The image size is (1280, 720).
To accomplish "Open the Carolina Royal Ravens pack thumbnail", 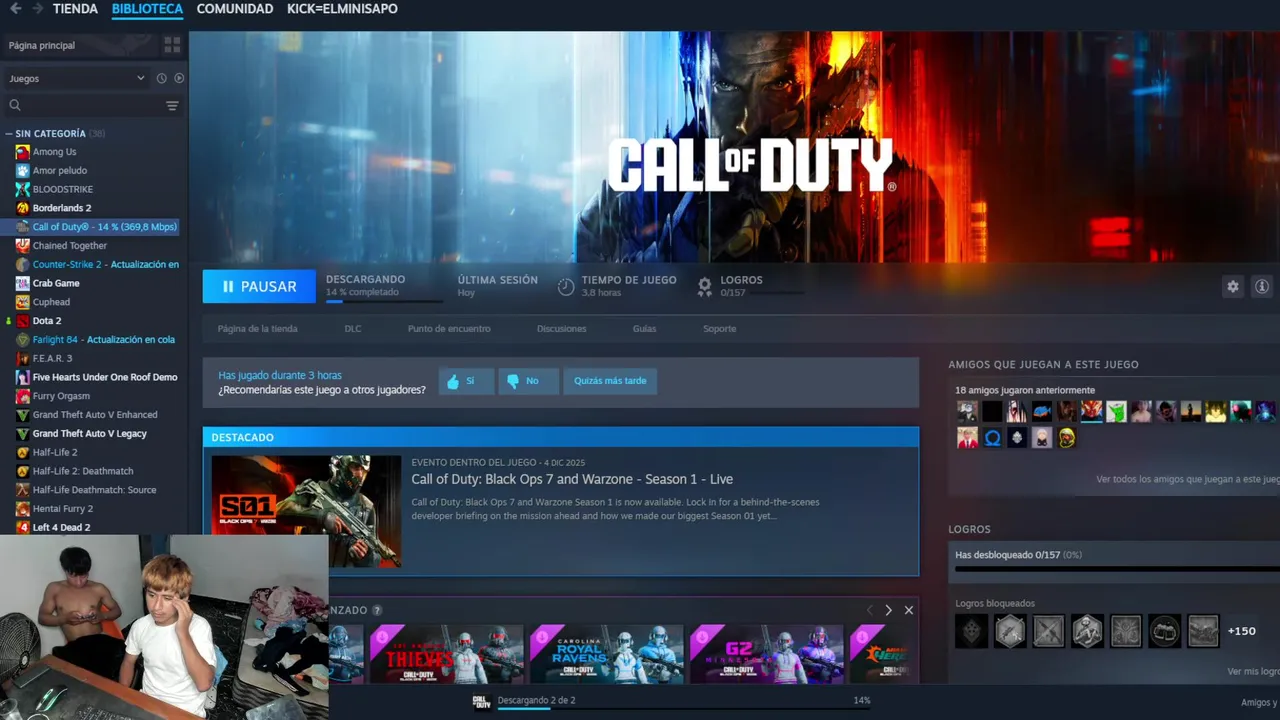I will pyautogui.click(x=606, y=654).
